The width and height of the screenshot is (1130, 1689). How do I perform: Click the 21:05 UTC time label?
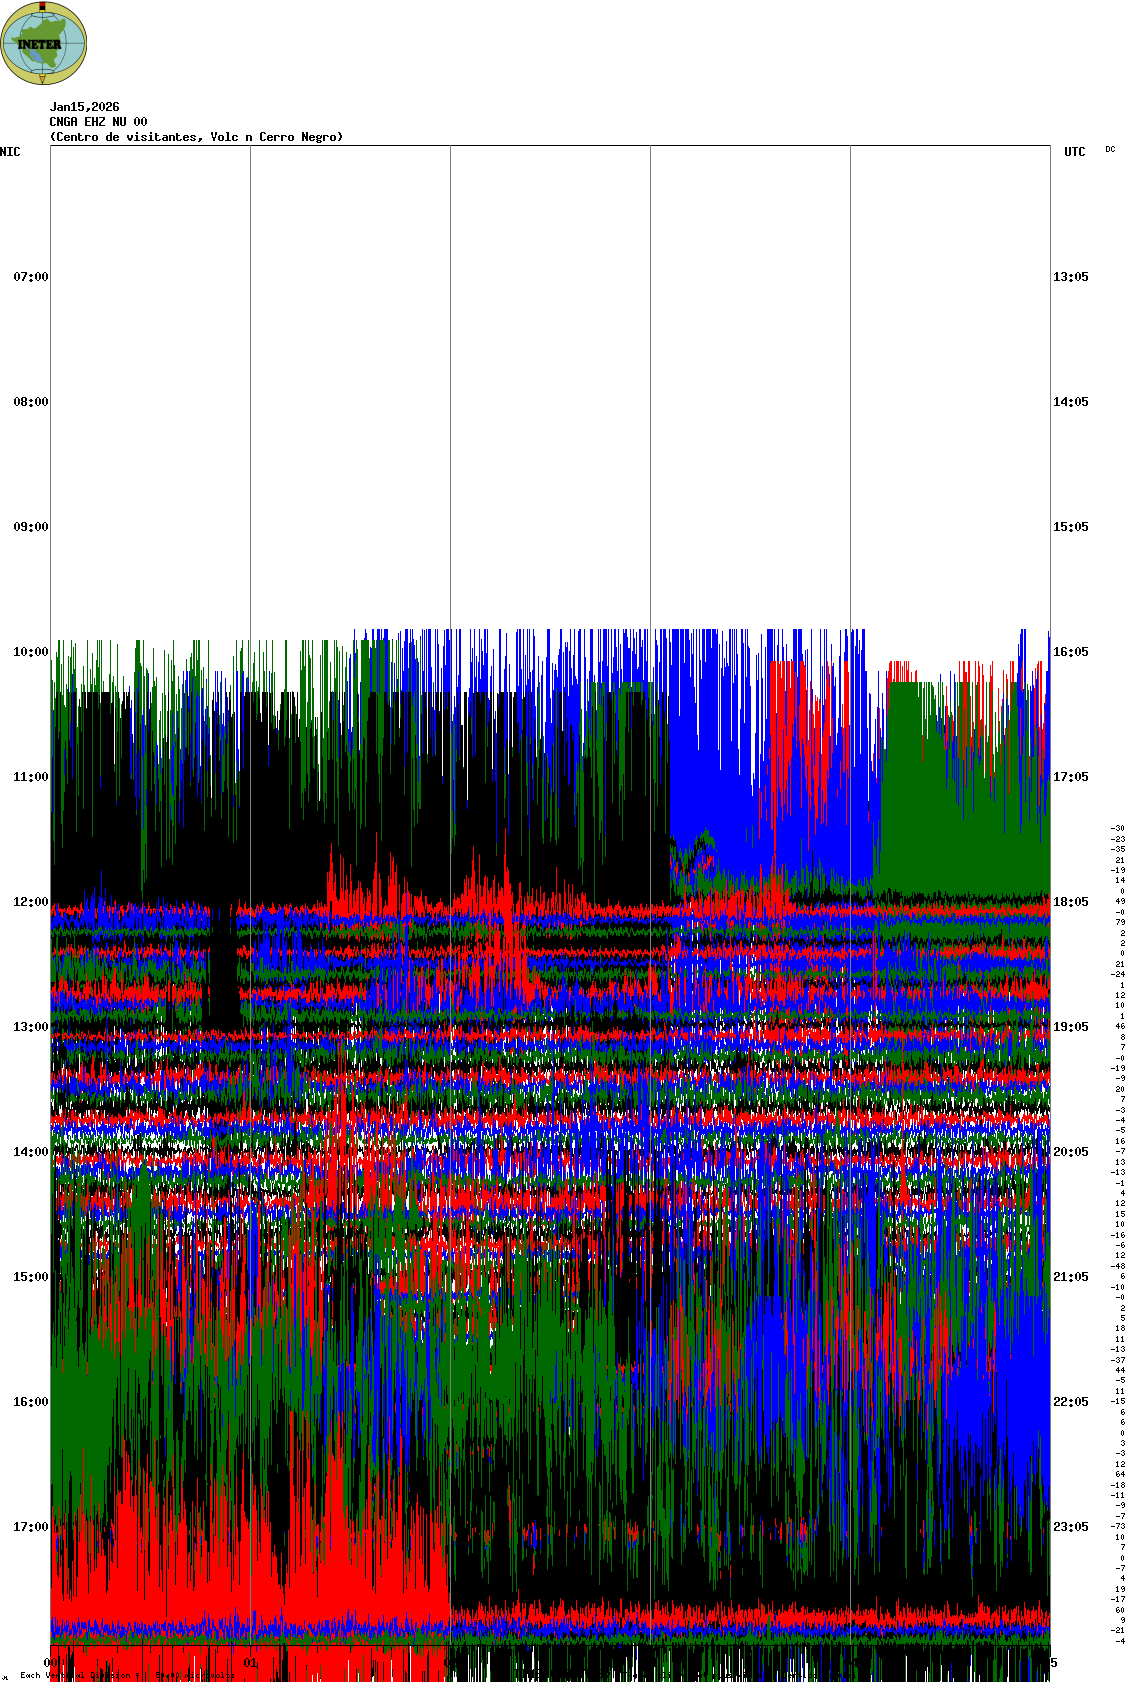pyautogui.click(x=1070, y=1277)
